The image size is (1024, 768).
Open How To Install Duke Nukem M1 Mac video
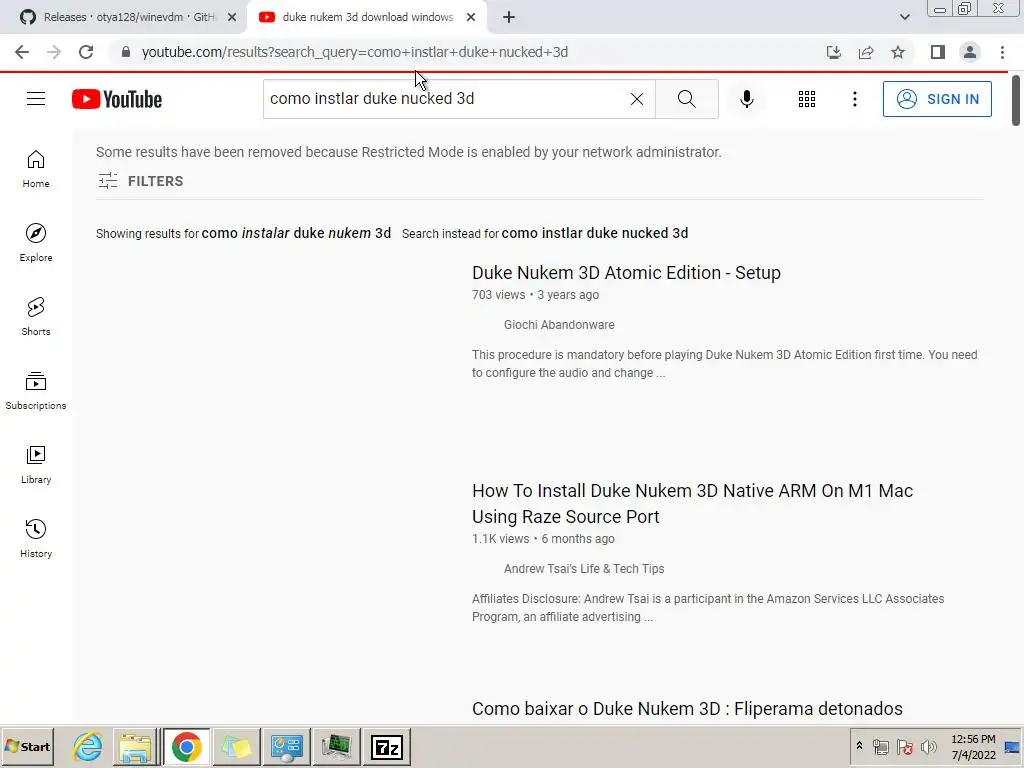tap(692, 504)
